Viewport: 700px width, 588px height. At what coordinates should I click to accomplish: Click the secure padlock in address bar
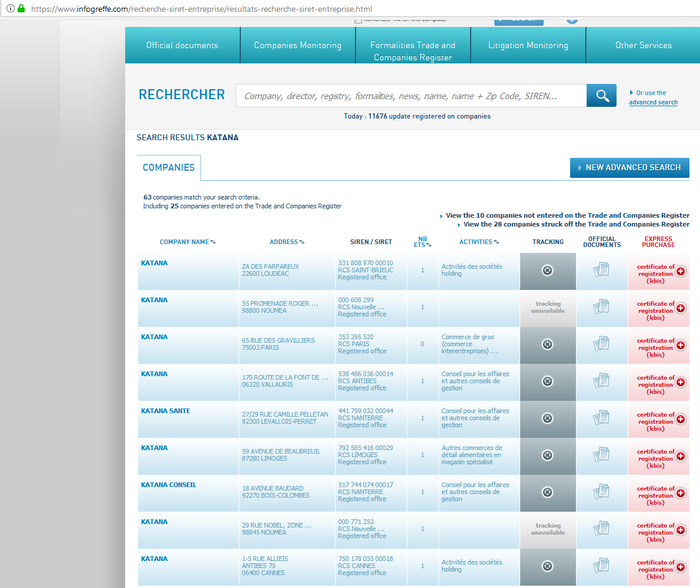point(8,8)
